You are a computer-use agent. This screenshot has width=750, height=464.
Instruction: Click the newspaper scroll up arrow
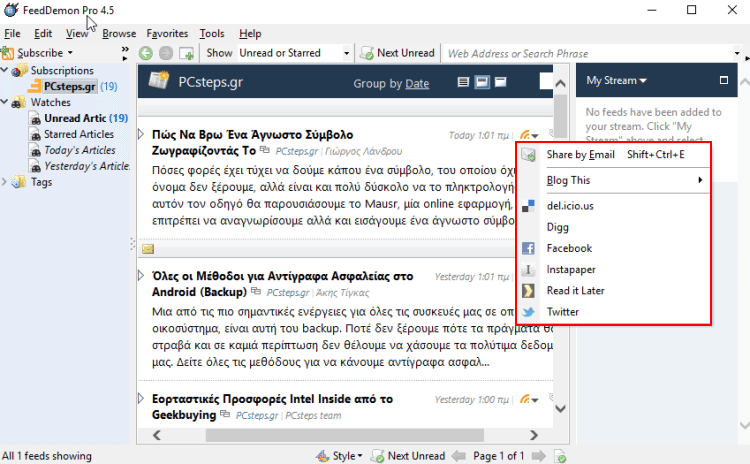coord(561,83)
